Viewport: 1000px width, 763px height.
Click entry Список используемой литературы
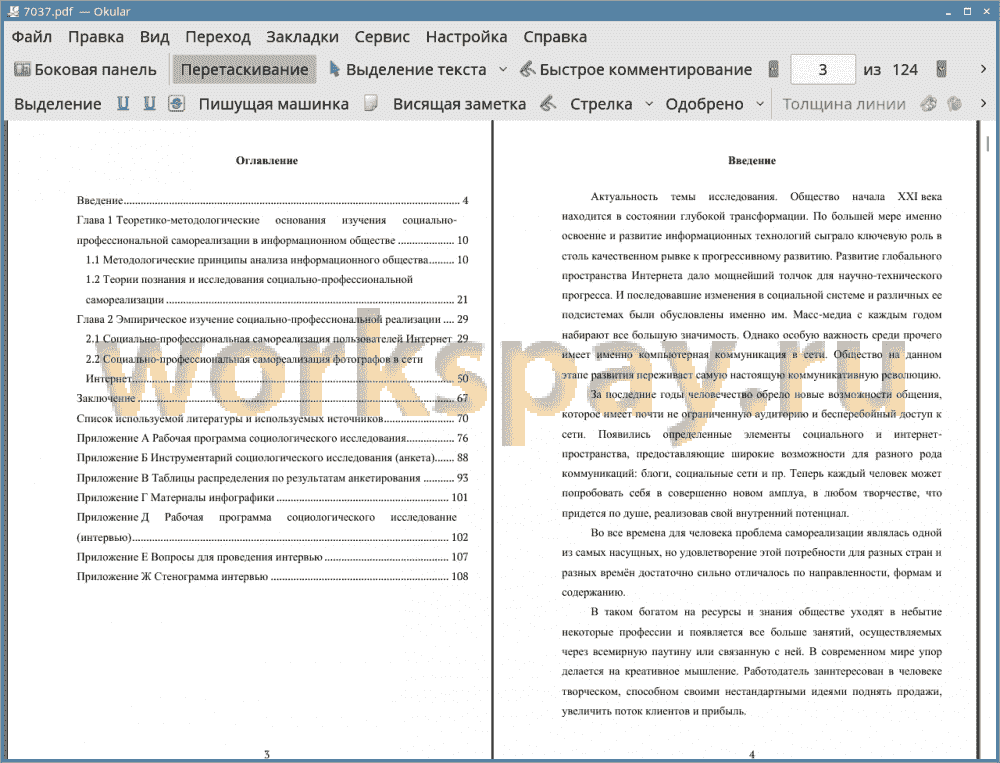tap(272, 419)
